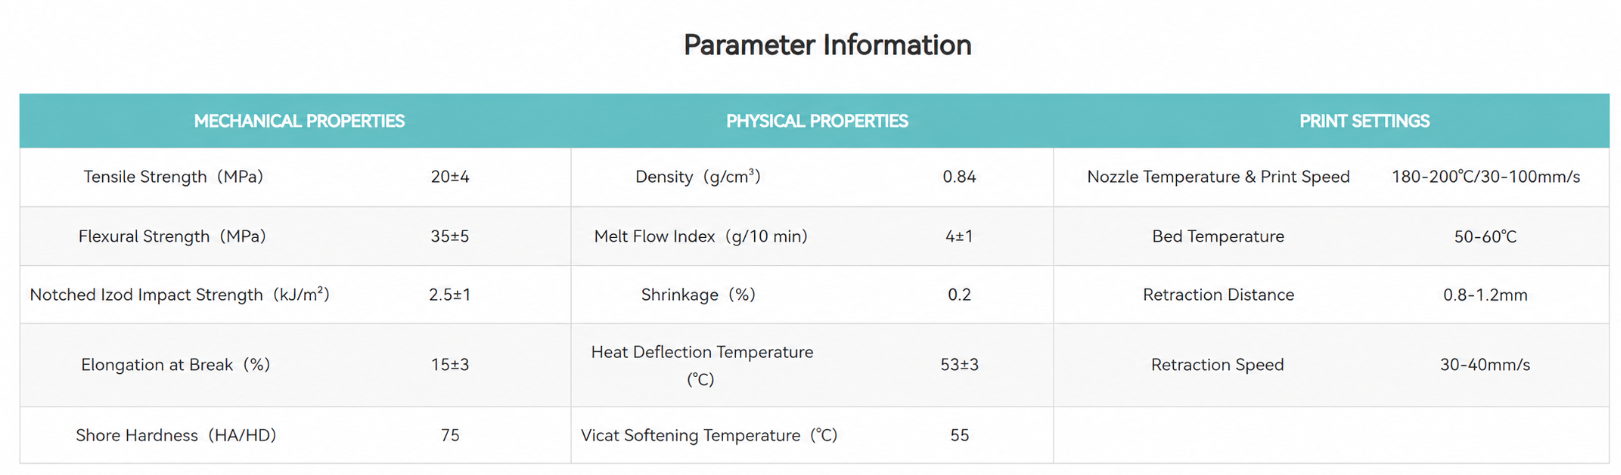This screenshot has height=475, width=1621.
Task: Click the Flexural Strength (MPa) label
Action: pyautogui.click(x=172, y=237)
